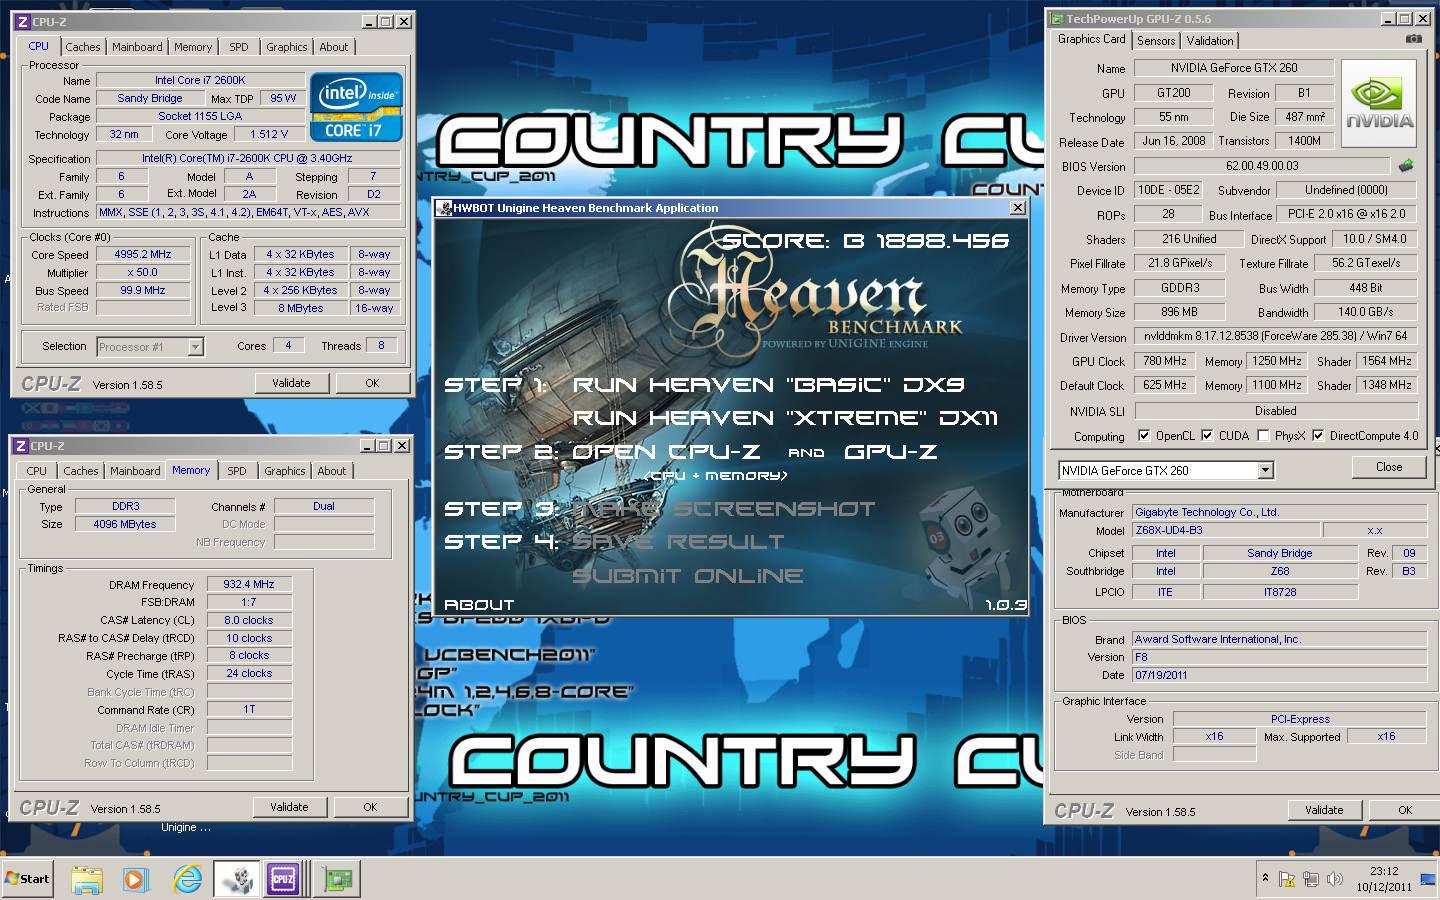This screenshot has width=1440, height=900.
Task: Click OK in the CPU-Z Memory window
Action: pos(370,807)
